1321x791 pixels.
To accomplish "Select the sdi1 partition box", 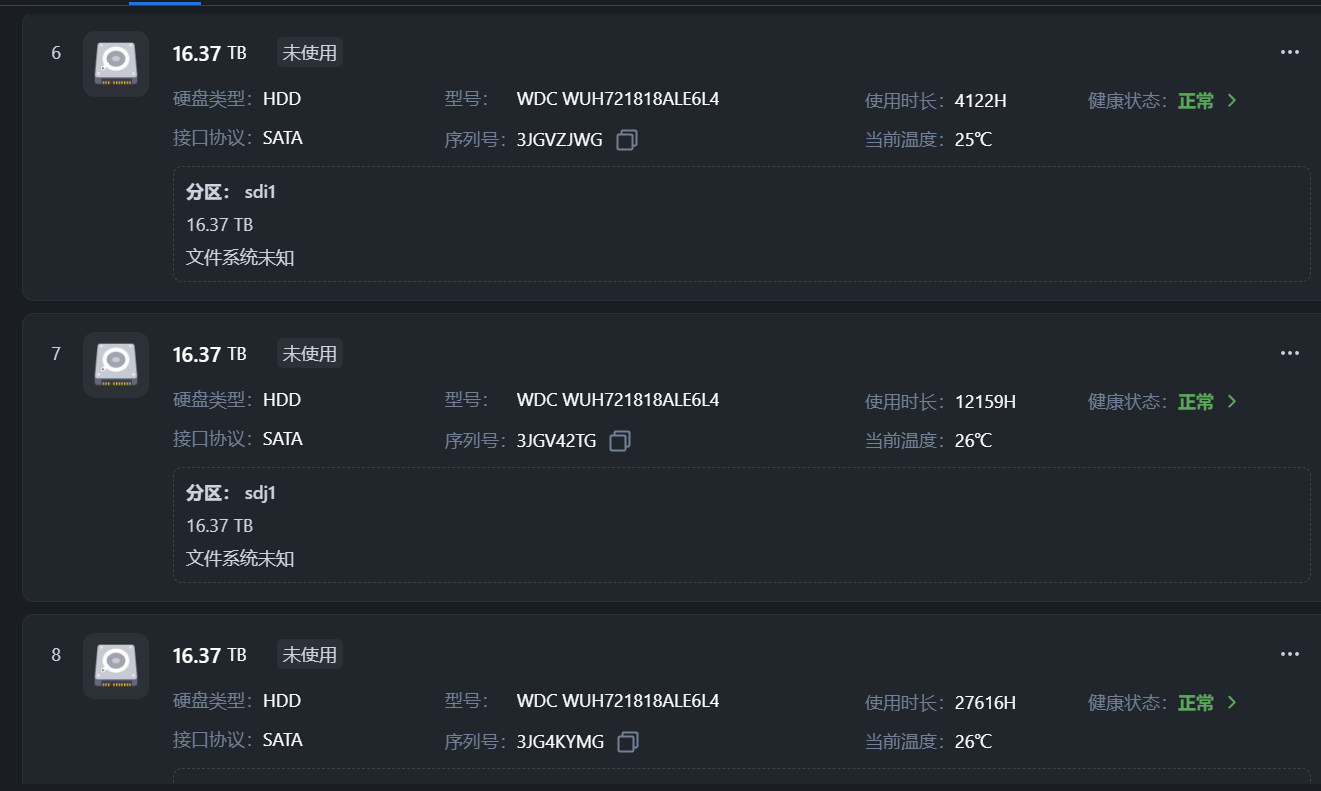I will [741, 224].
